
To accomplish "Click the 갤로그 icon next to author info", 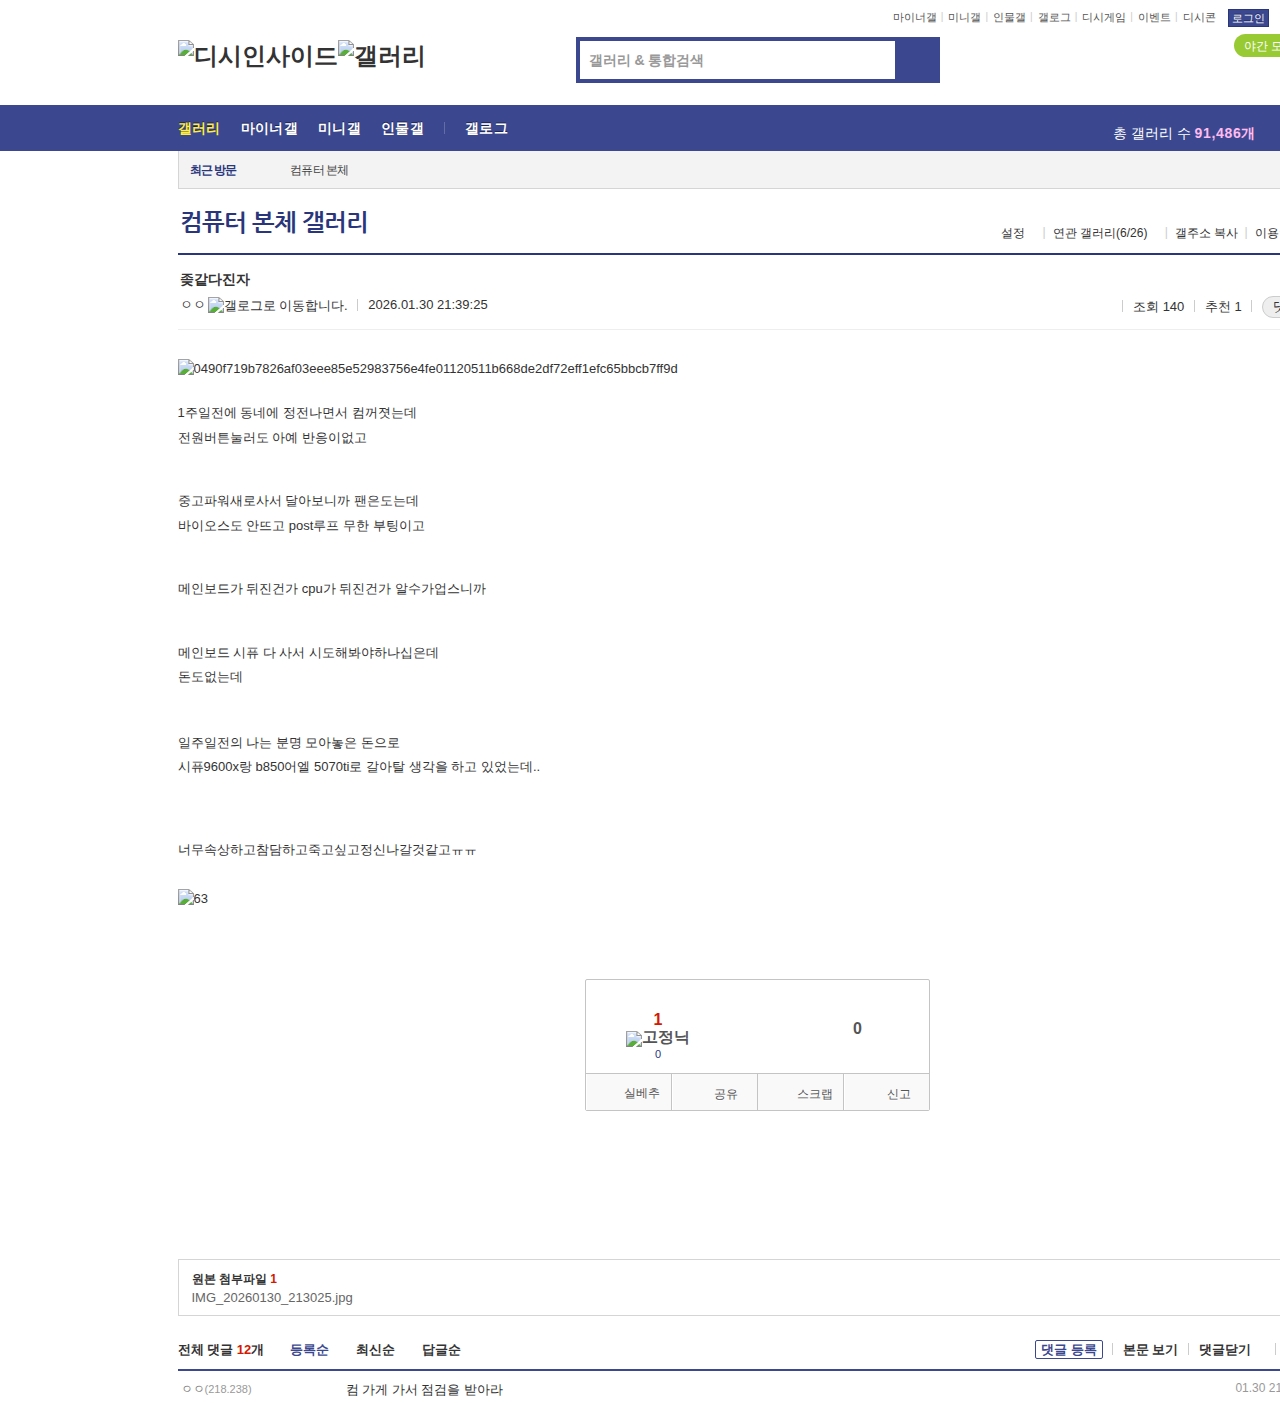I will click(x=218, y=305).
